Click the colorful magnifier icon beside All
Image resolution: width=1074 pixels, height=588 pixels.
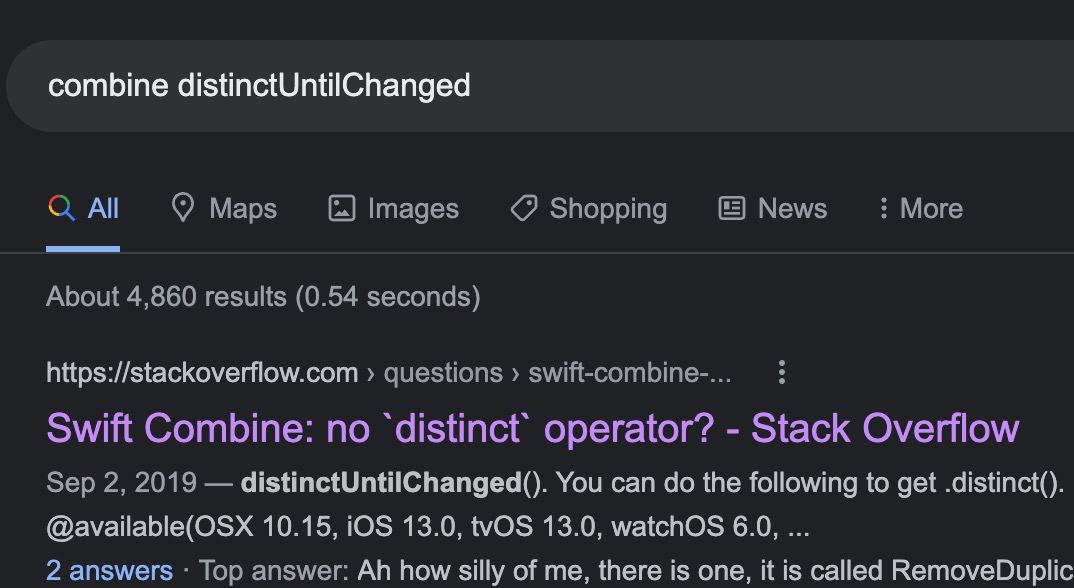(x=62, y=208)
